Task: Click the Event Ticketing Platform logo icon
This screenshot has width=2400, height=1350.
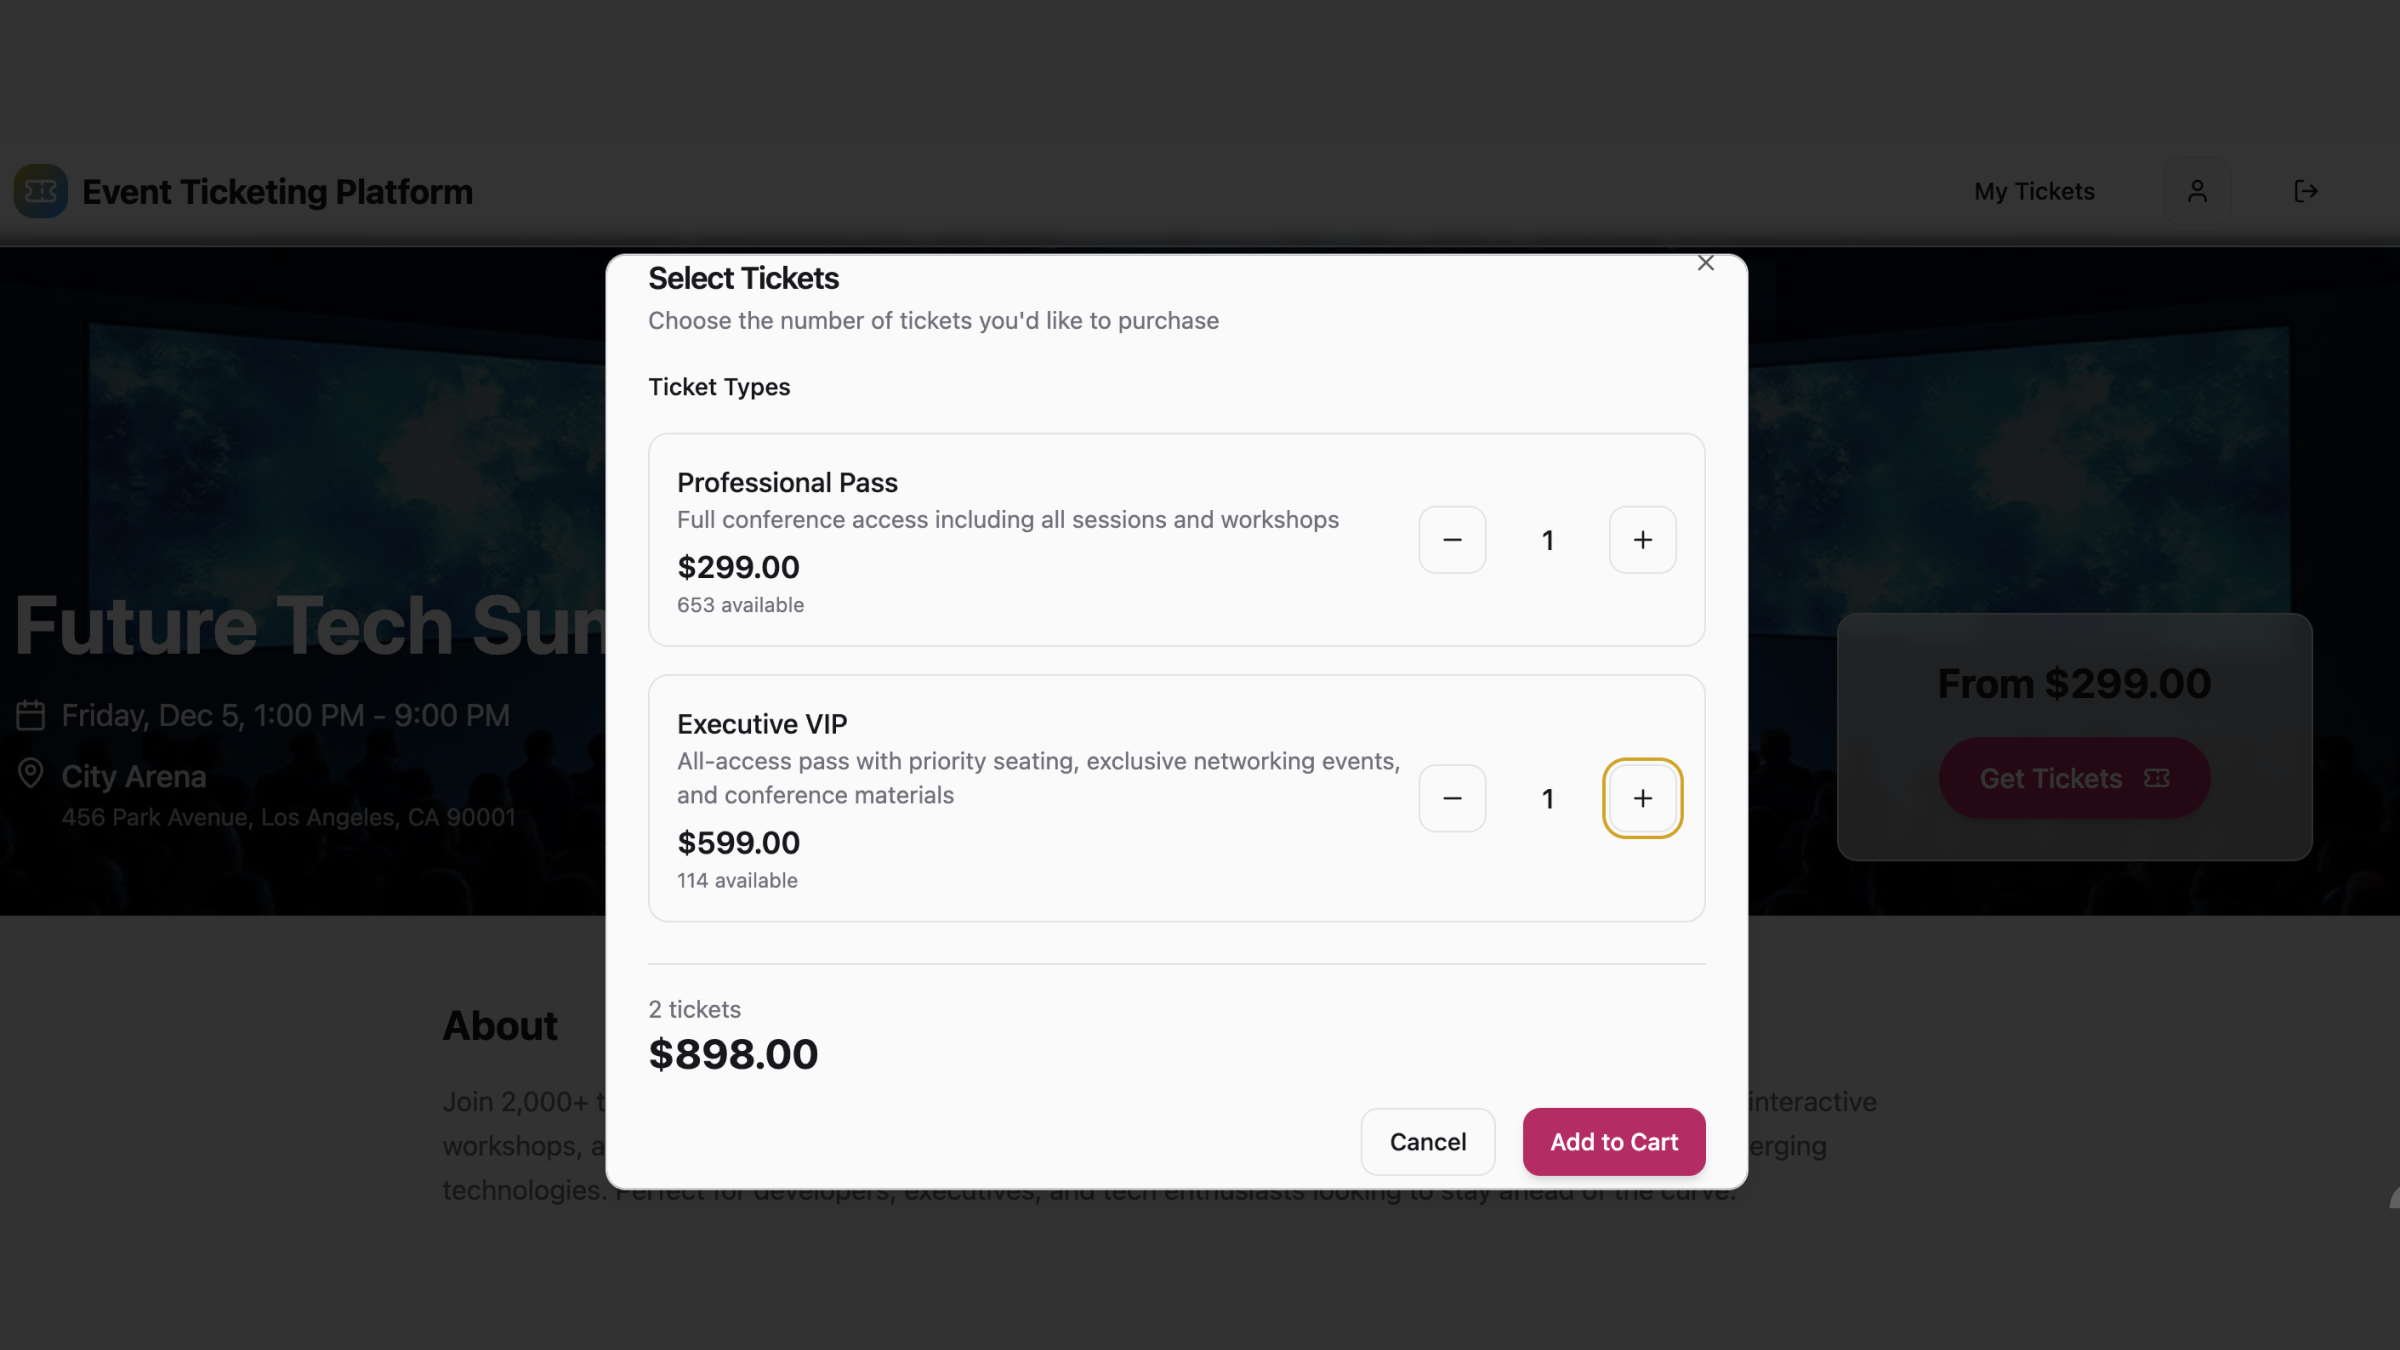Action: coord(40,191)
